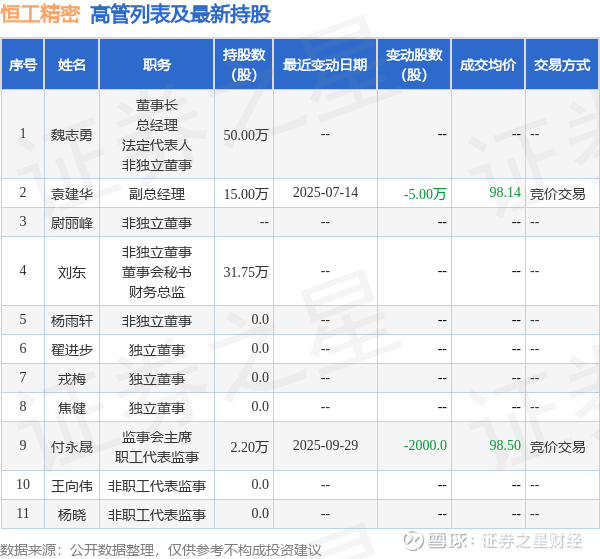
Task: Click the date 2025-09-29
Action: click(325, 445)
